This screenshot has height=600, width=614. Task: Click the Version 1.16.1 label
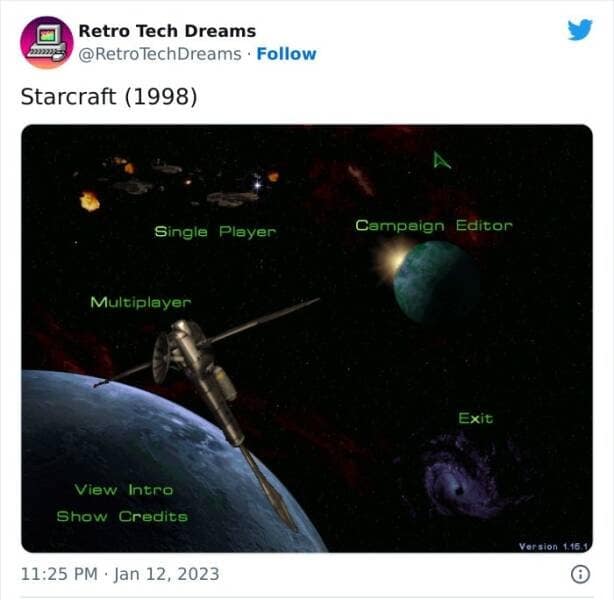[x=554, y=546]
